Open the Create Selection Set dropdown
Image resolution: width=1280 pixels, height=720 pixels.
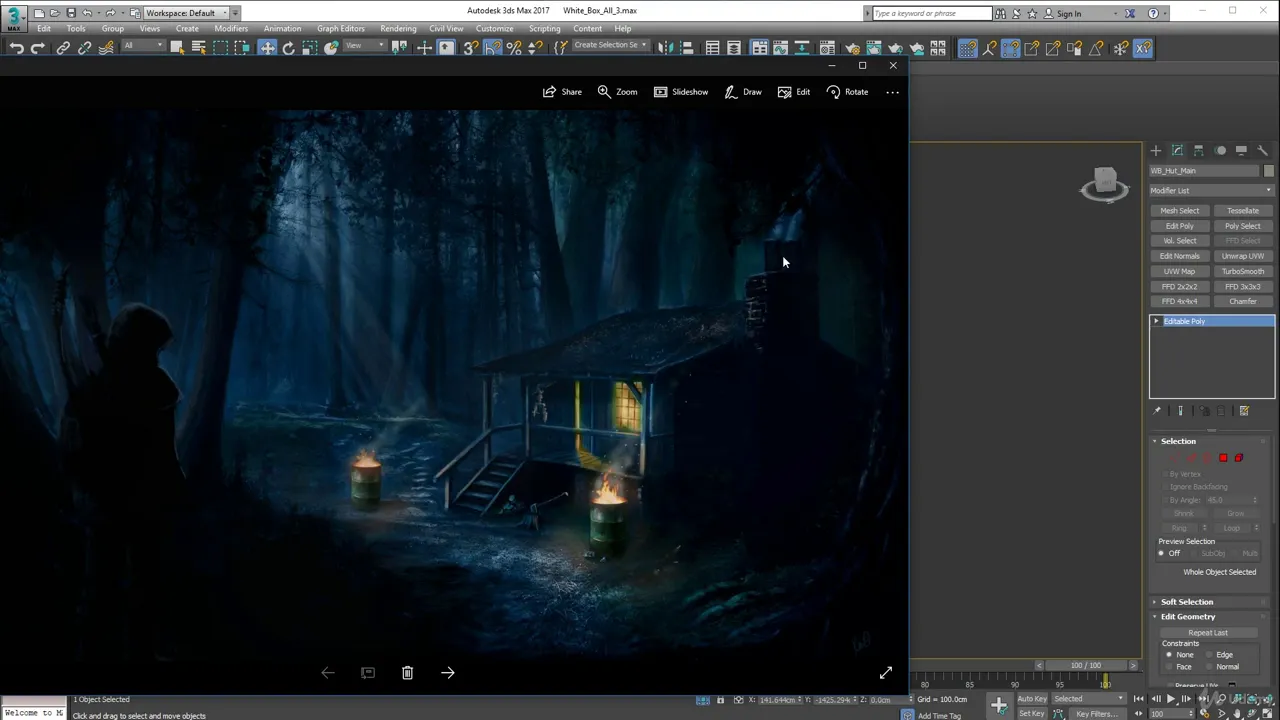[609, 46]
